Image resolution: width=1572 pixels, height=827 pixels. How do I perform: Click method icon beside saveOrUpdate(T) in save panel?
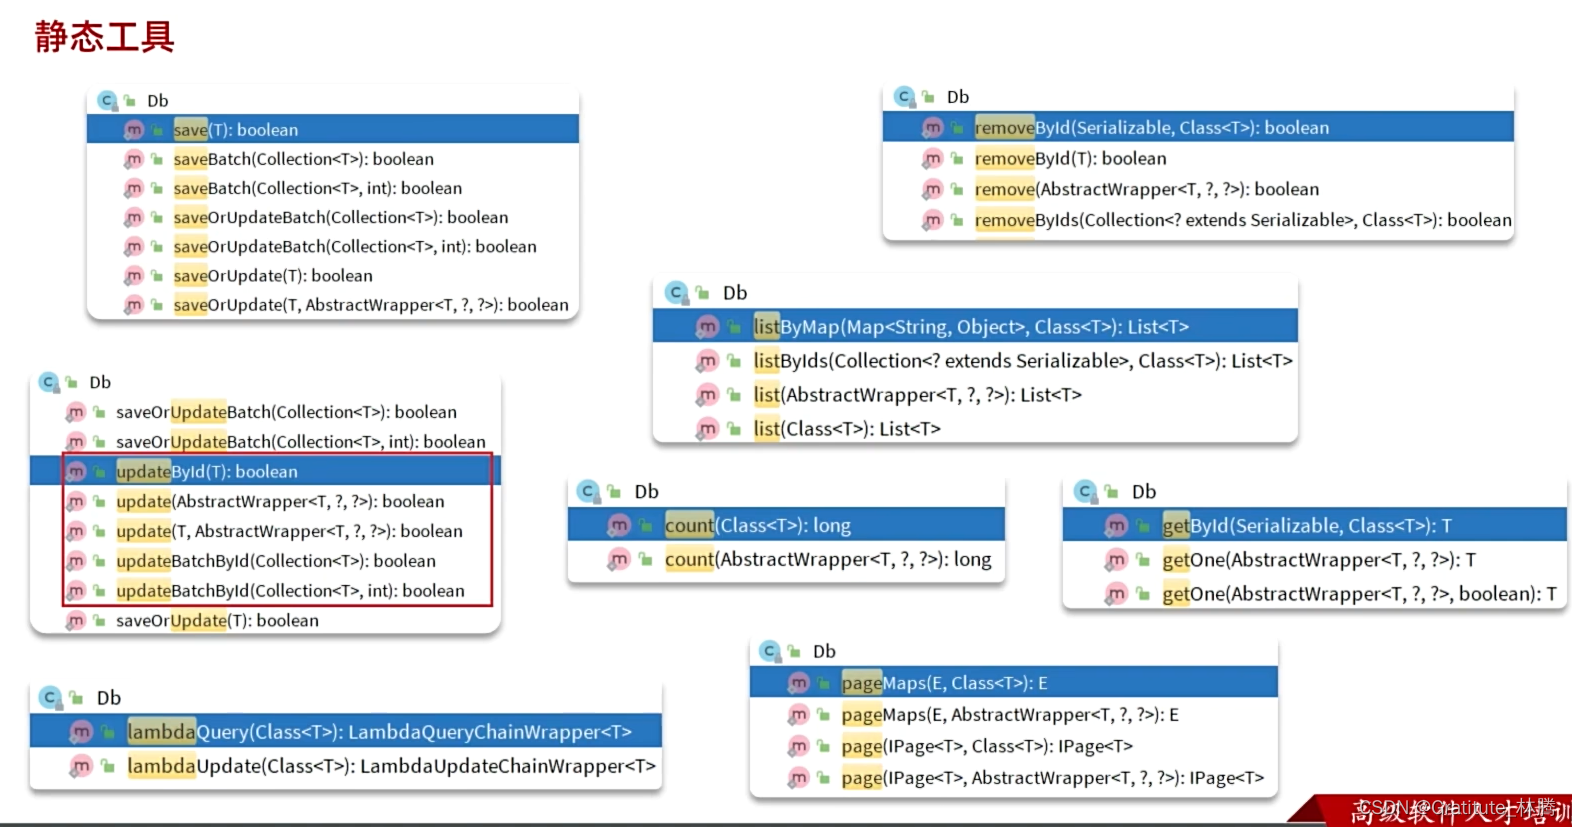[x=134, y=276]
